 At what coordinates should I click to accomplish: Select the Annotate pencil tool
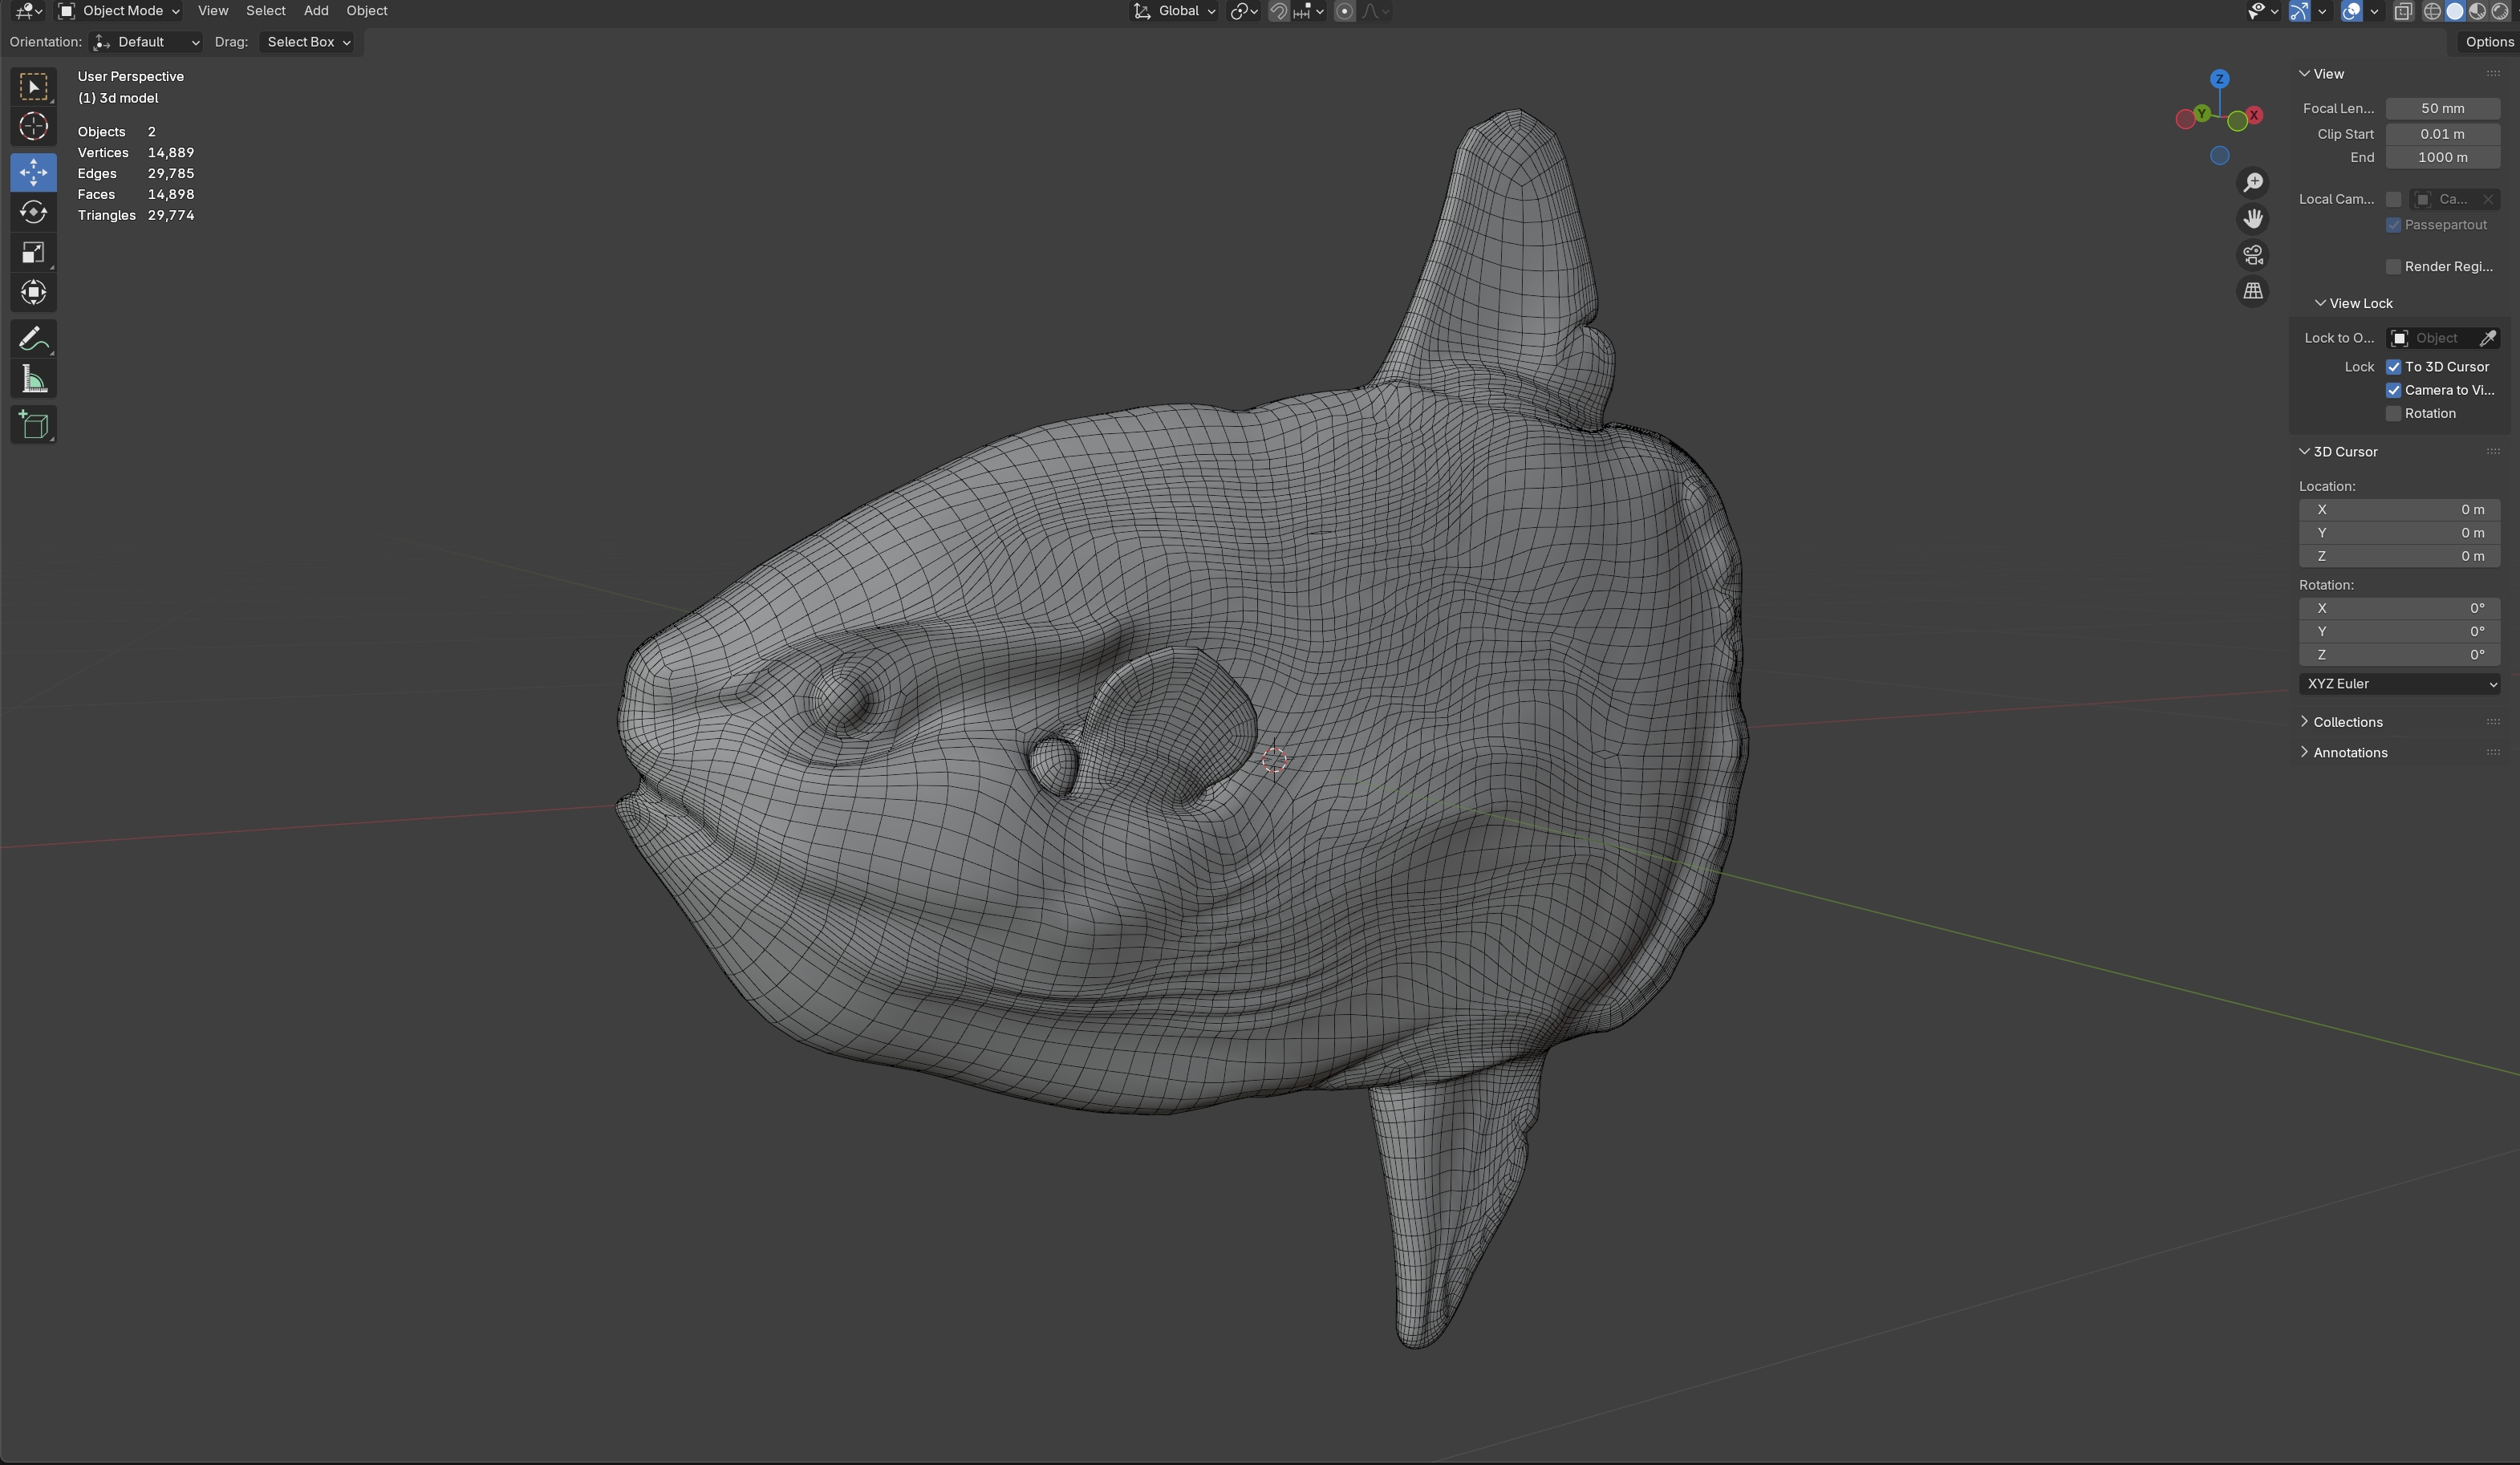click(x=33, y=339)
